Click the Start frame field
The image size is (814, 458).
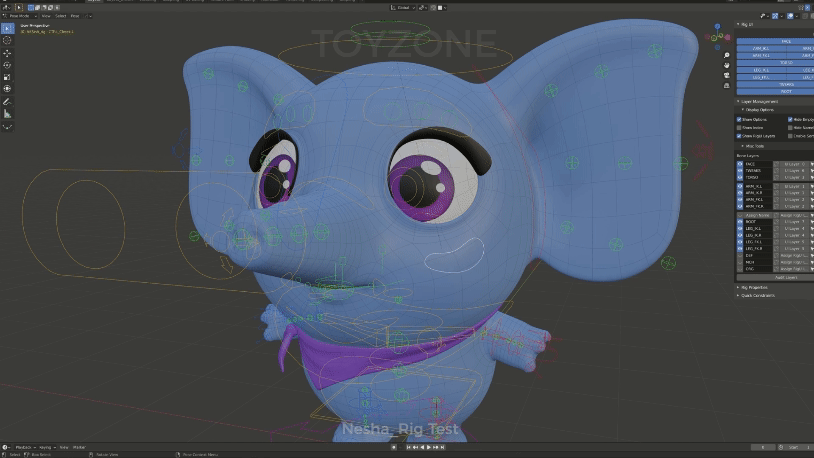pyautogui.click(x=799, y=447)
